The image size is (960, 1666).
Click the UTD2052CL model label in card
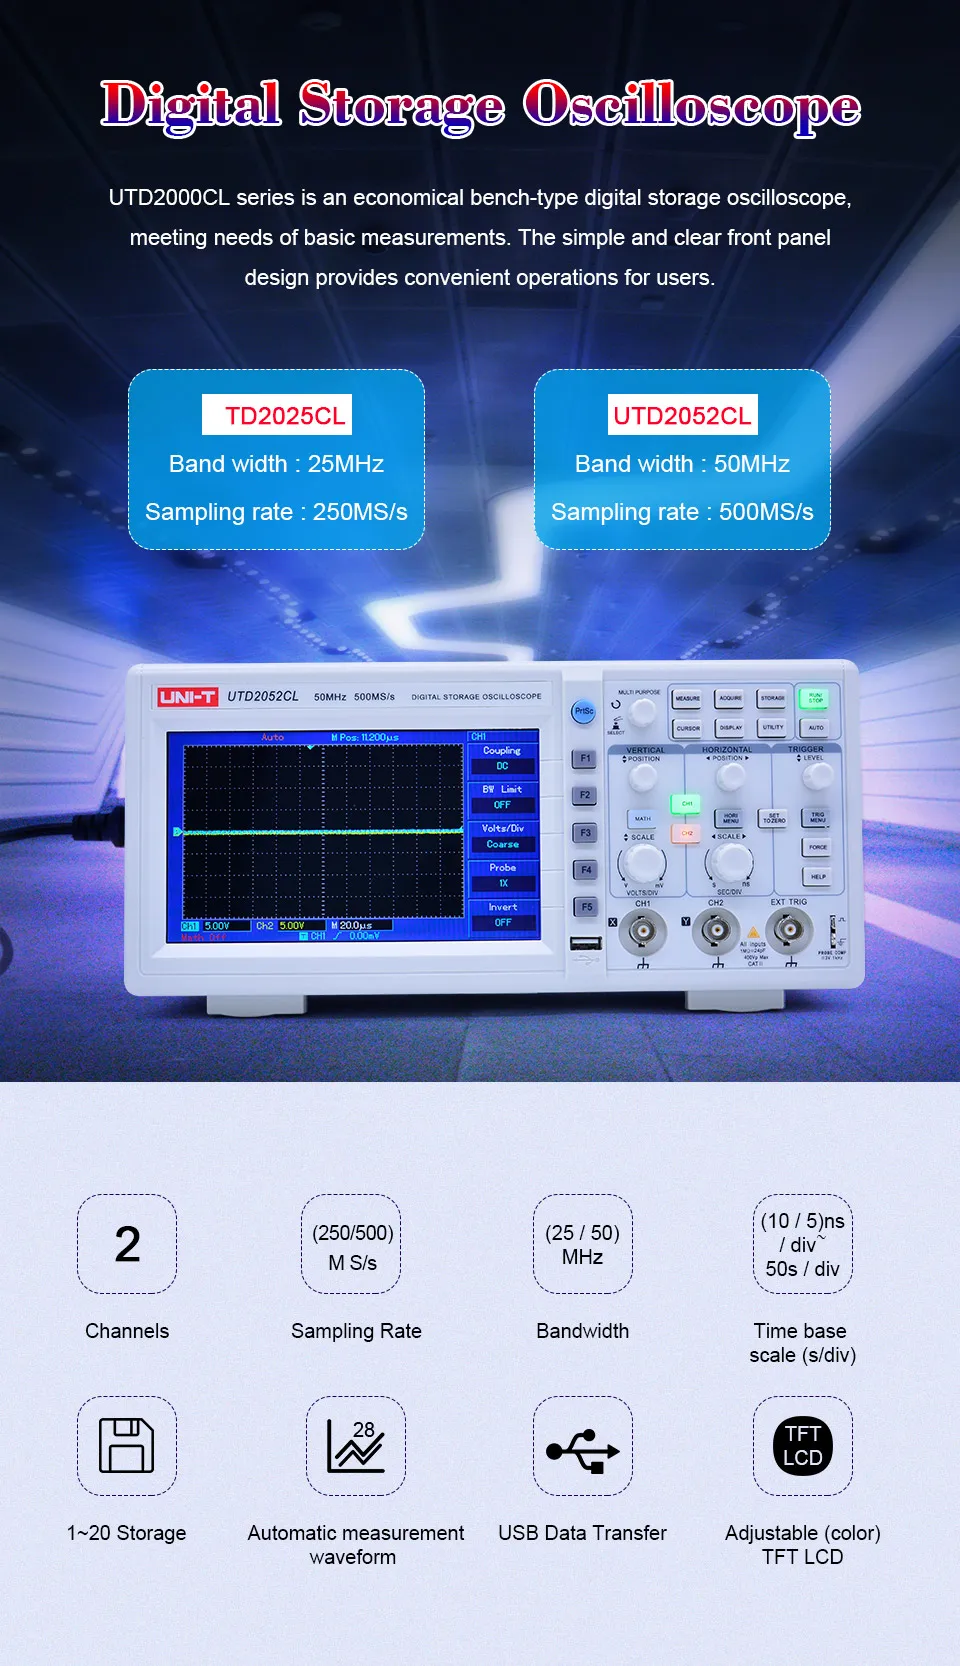(683, 415)
